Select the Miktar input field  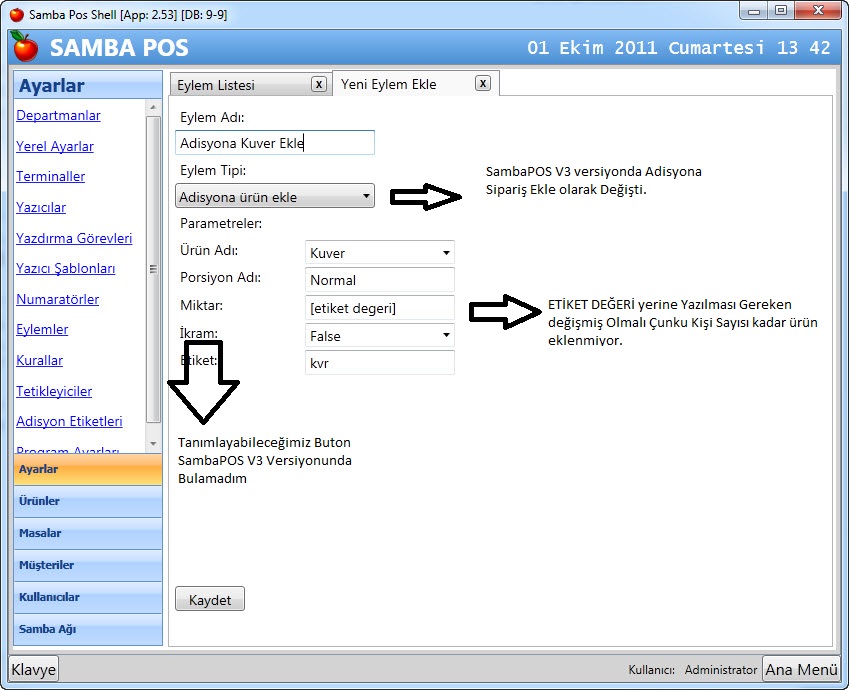(x=379, y=308)
